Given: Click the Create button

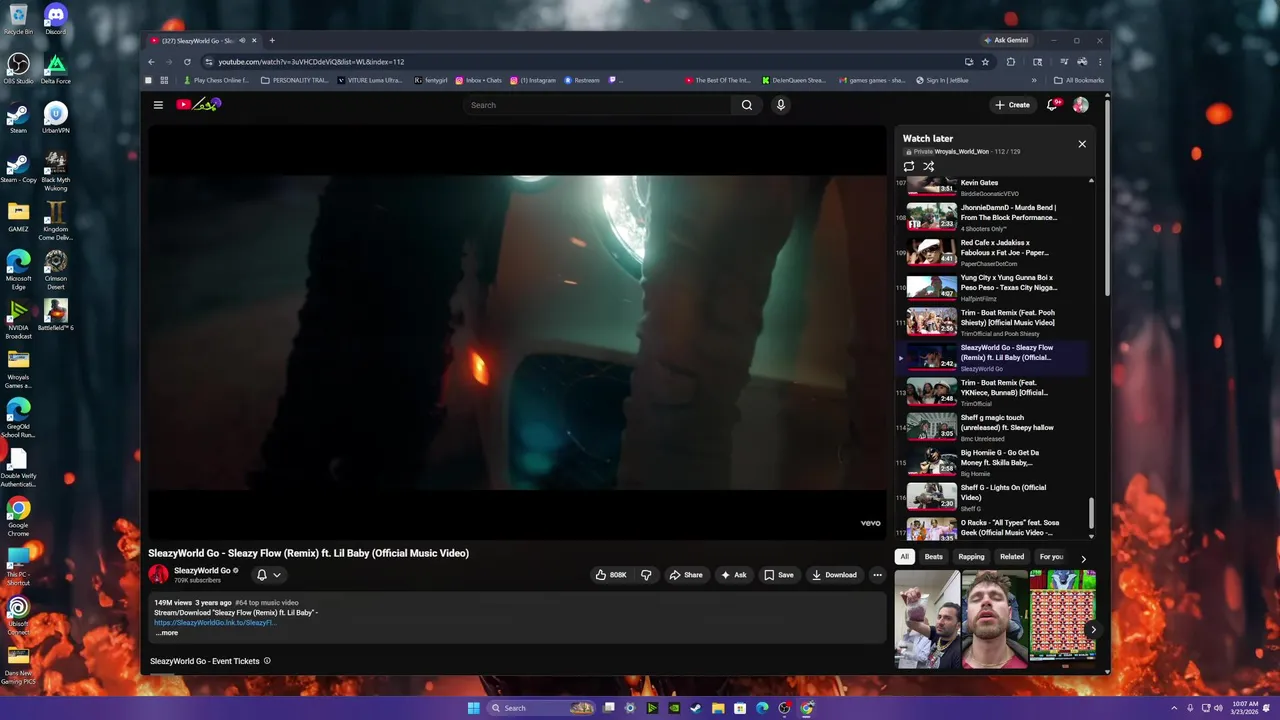Looking at the screenshot, I should click(1012, 105).
